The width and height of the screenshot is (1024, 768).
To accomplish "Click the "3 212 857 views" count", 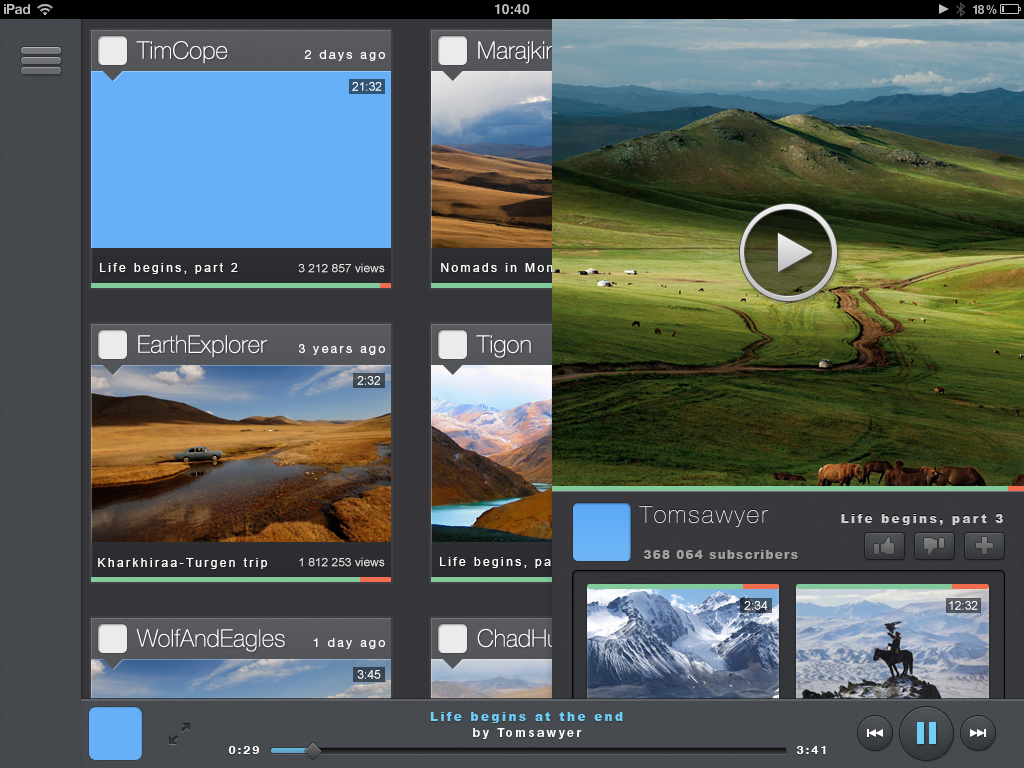I will click(342, 268).
